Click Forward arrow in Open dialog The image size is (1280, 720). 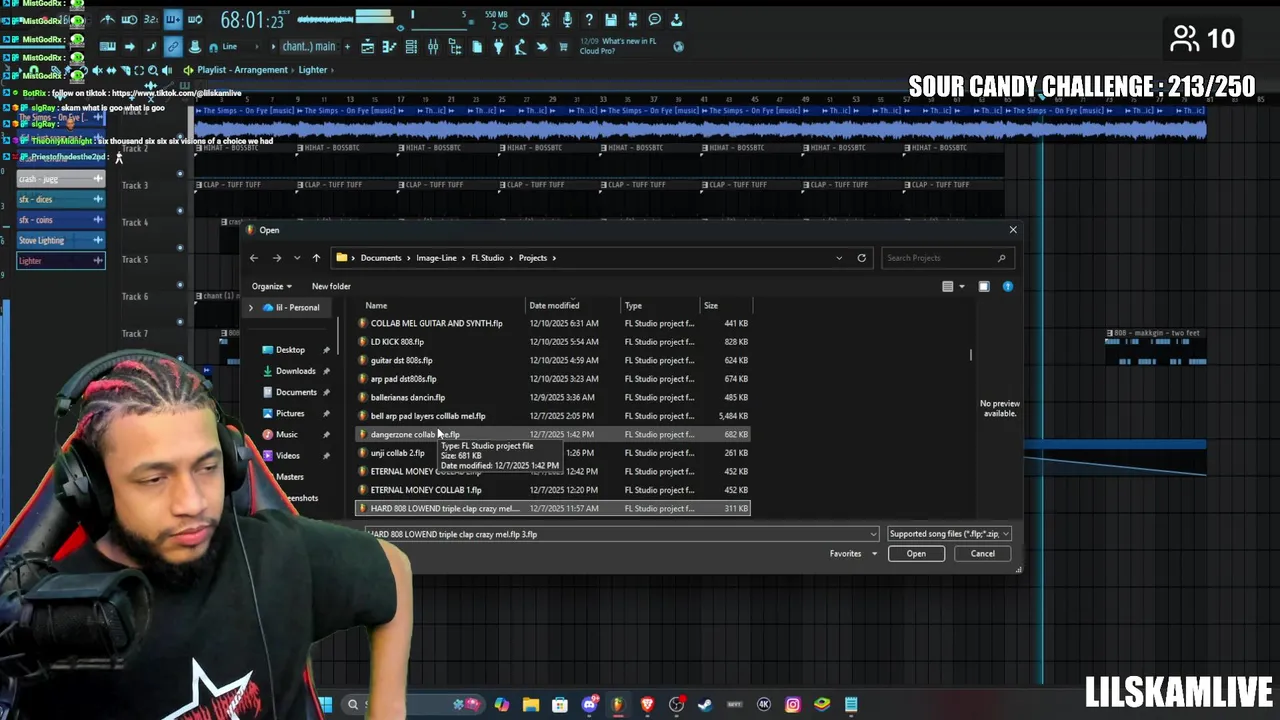(x=276, y=258)
